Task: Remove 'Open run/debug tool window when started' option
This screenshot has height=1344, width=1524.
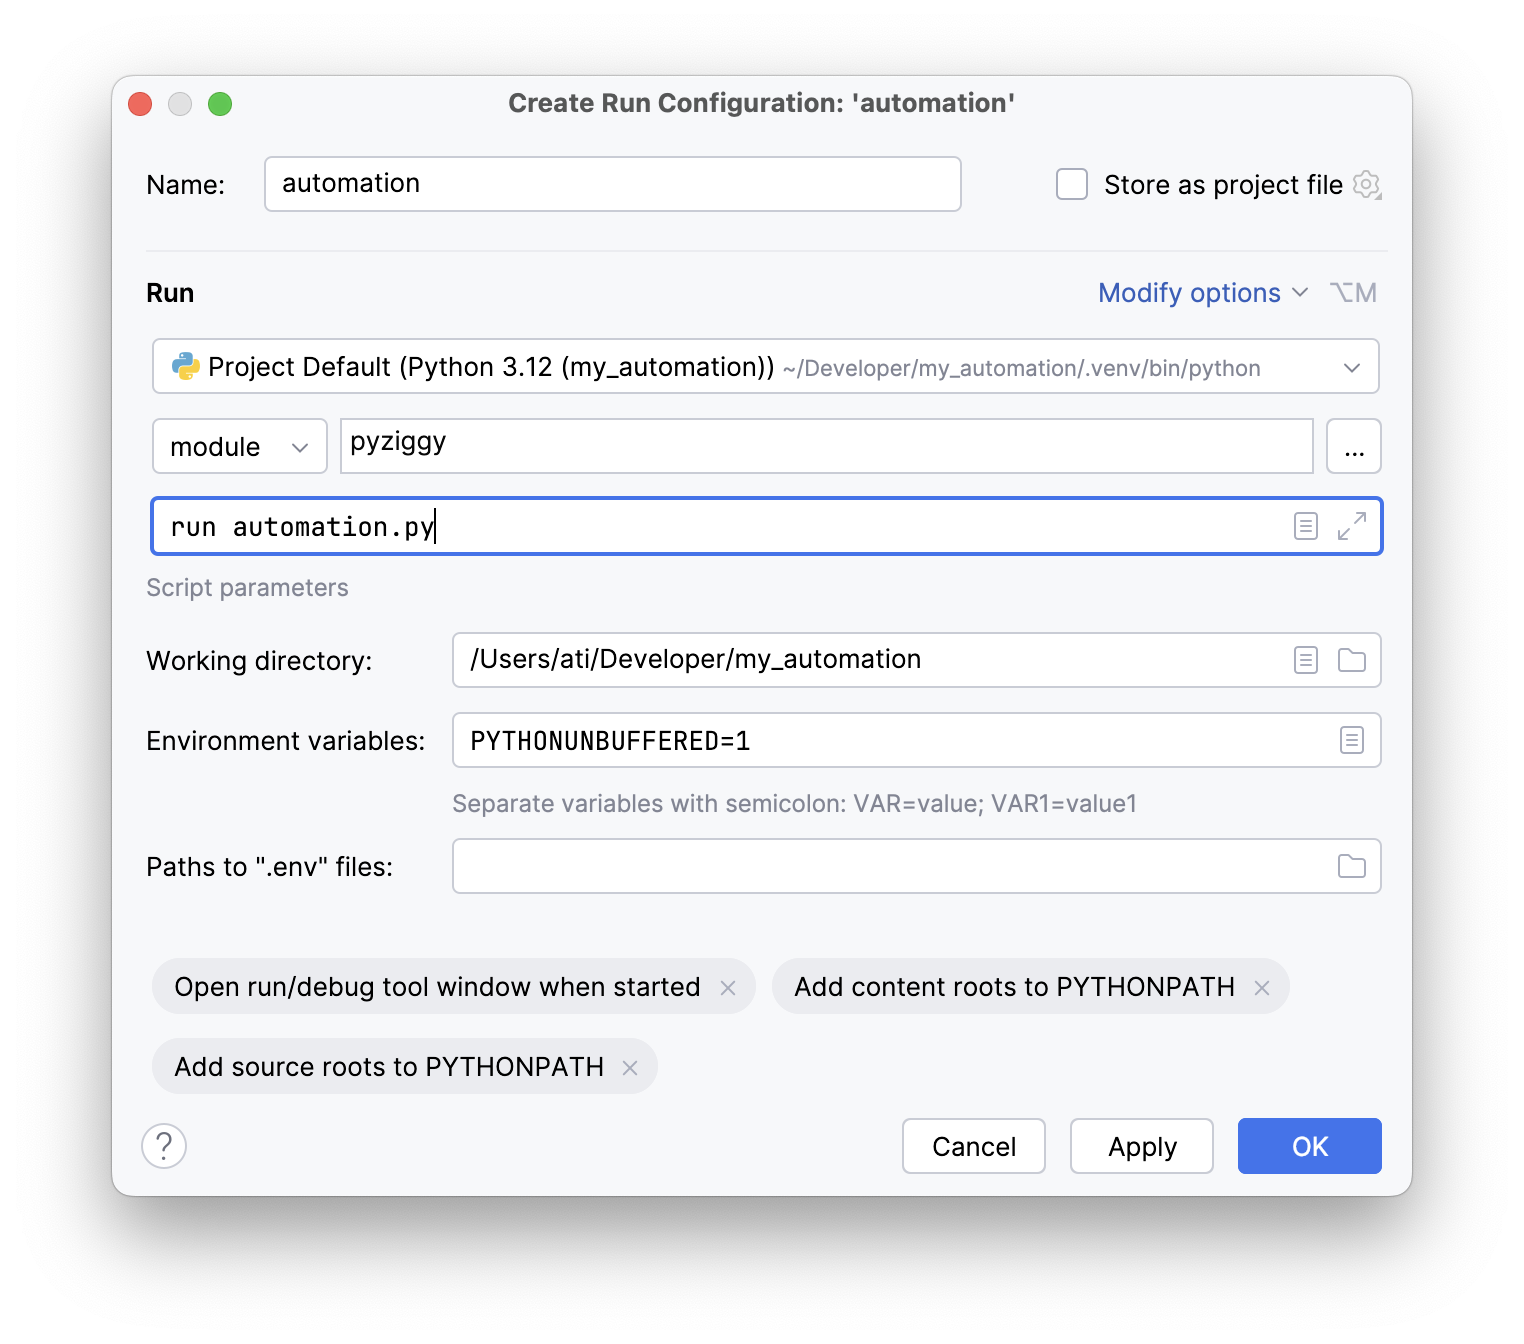Action: pos(728,988)
